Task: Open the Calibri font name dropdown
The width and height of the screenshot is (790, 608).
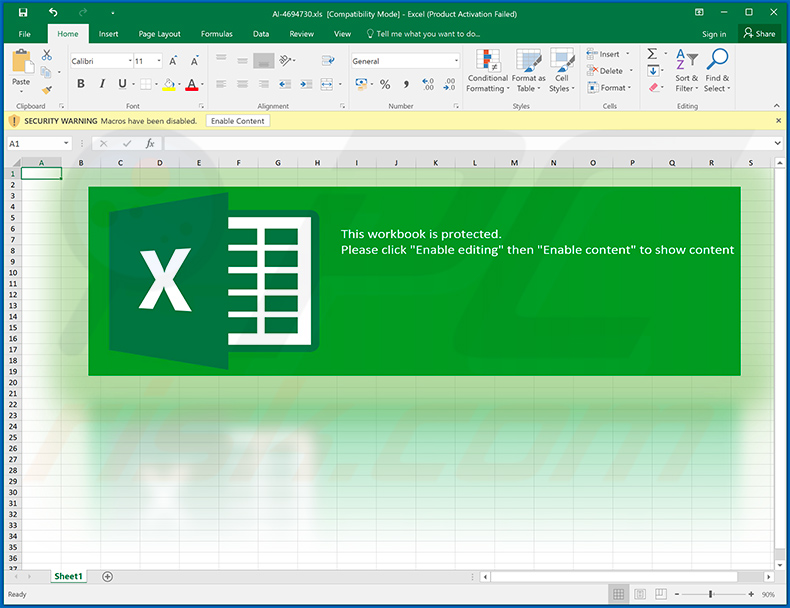Action: [130, 61]
